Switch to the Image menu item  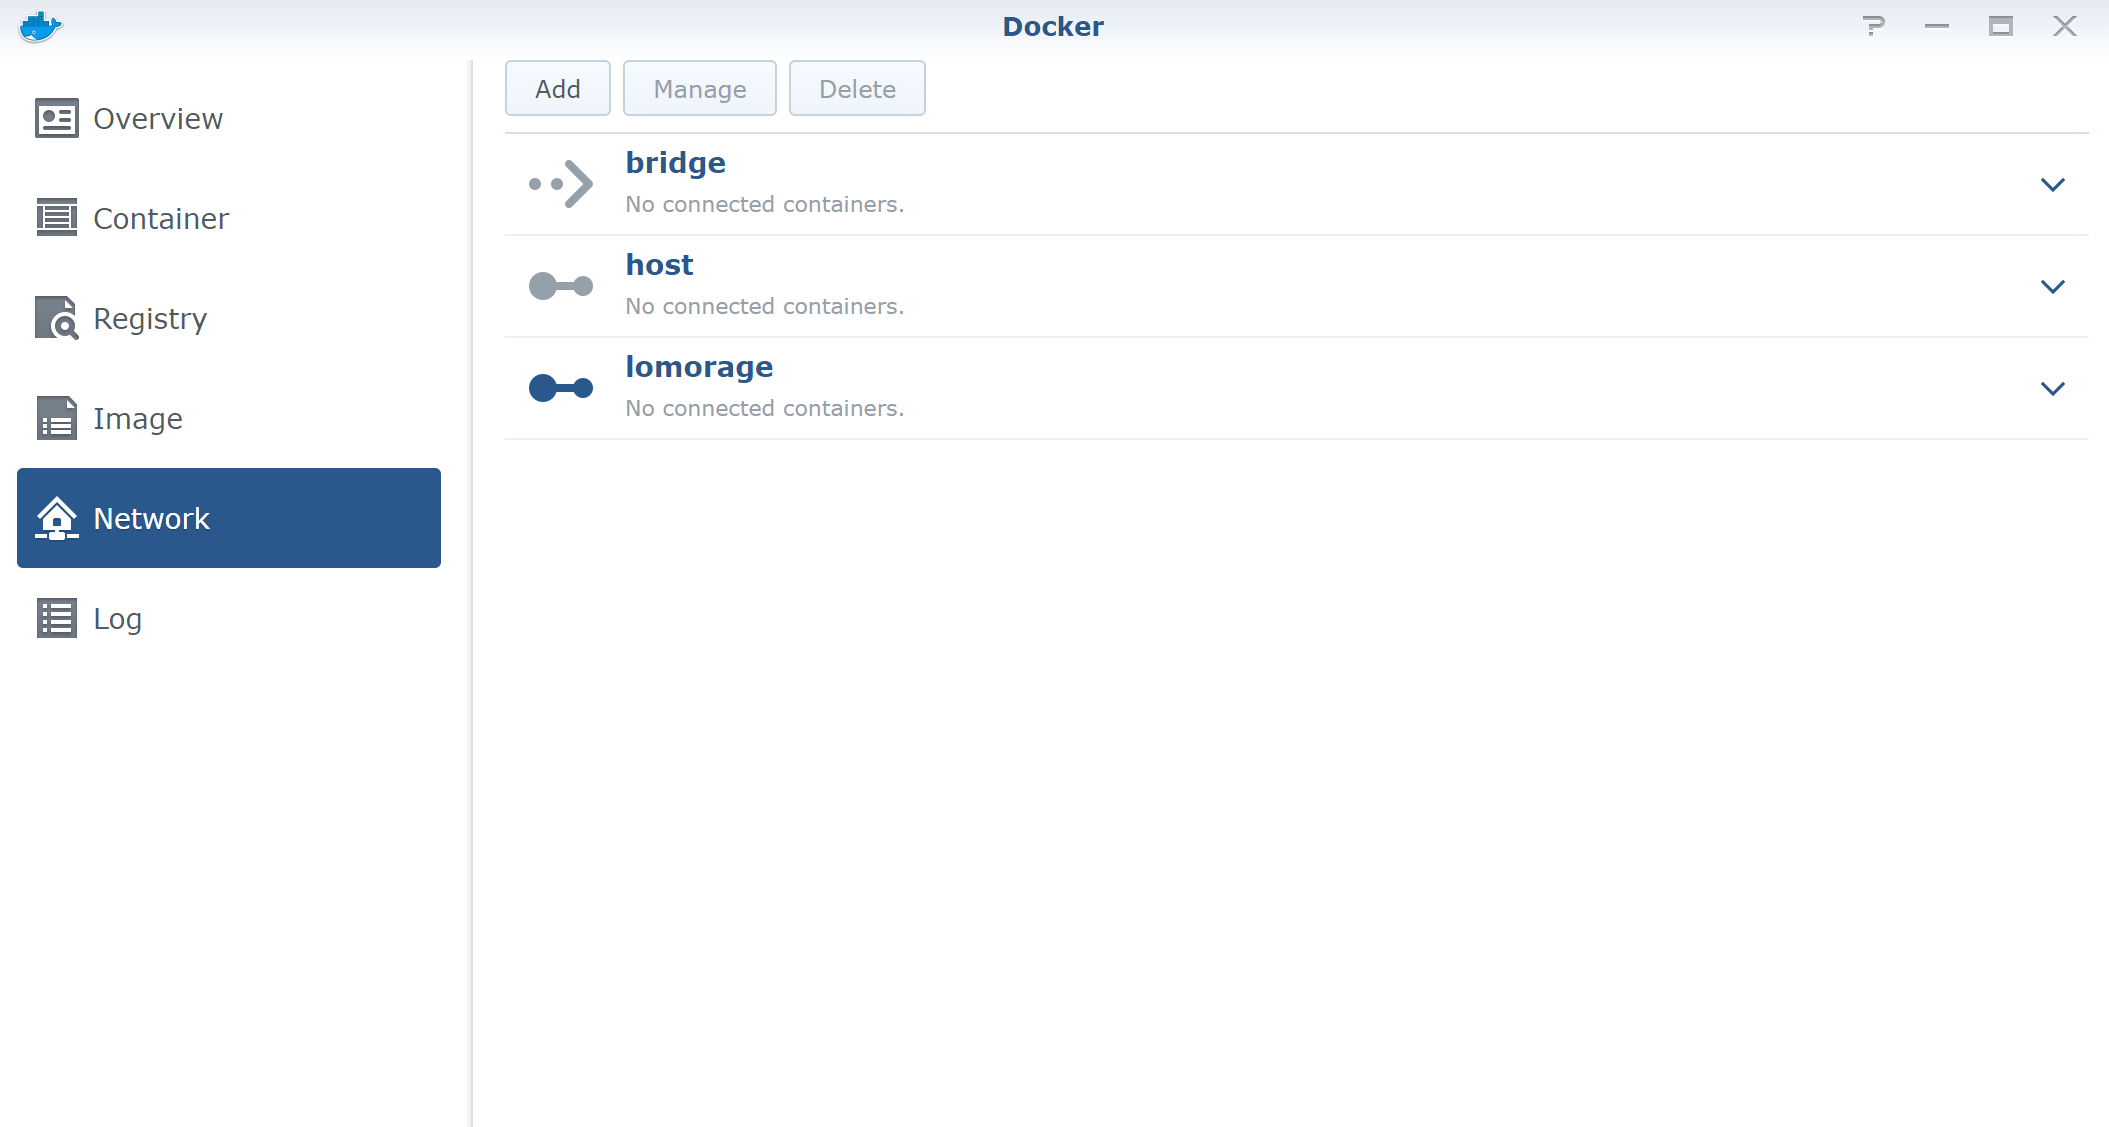tap(229, 418)
